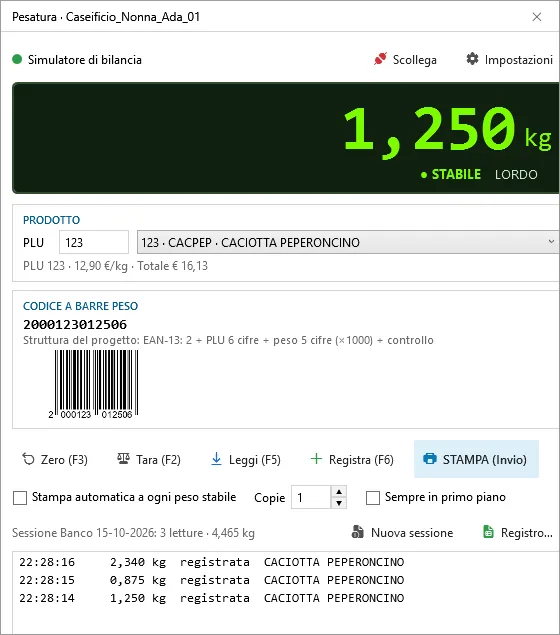Select barcode number 2000123012506
Screen dimensions: 560x635
point(75,324)
